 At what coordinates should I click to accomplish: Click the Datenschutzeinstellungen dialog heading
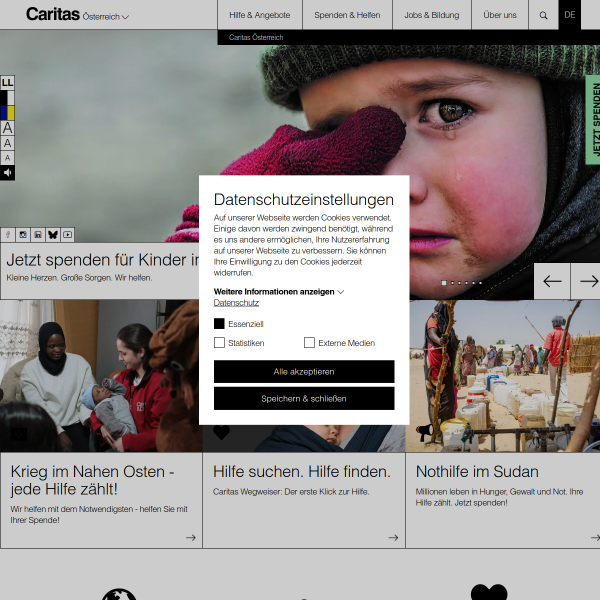click(x=304, y=200)
